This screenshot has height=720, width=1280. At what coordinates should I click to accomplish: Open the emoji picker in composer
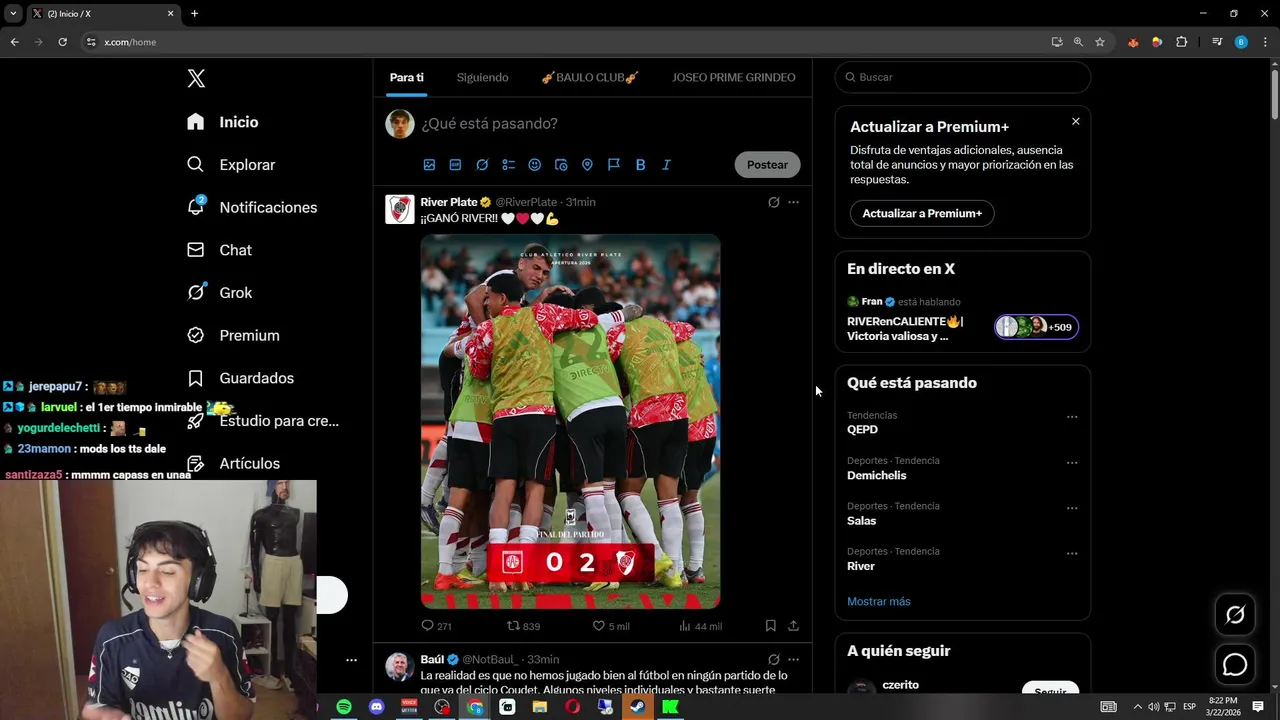pos(534,165)
